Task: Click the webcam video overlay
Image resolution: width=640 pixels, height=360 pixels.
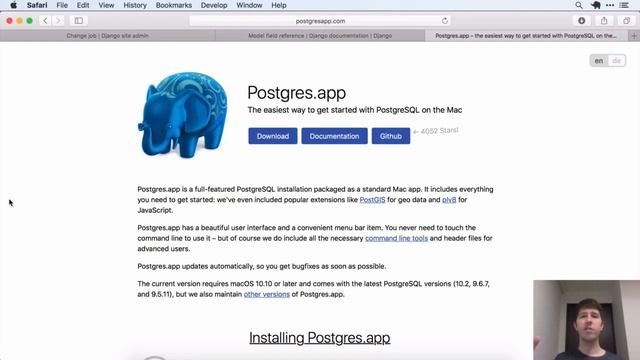Action: [x=587, y=320]
